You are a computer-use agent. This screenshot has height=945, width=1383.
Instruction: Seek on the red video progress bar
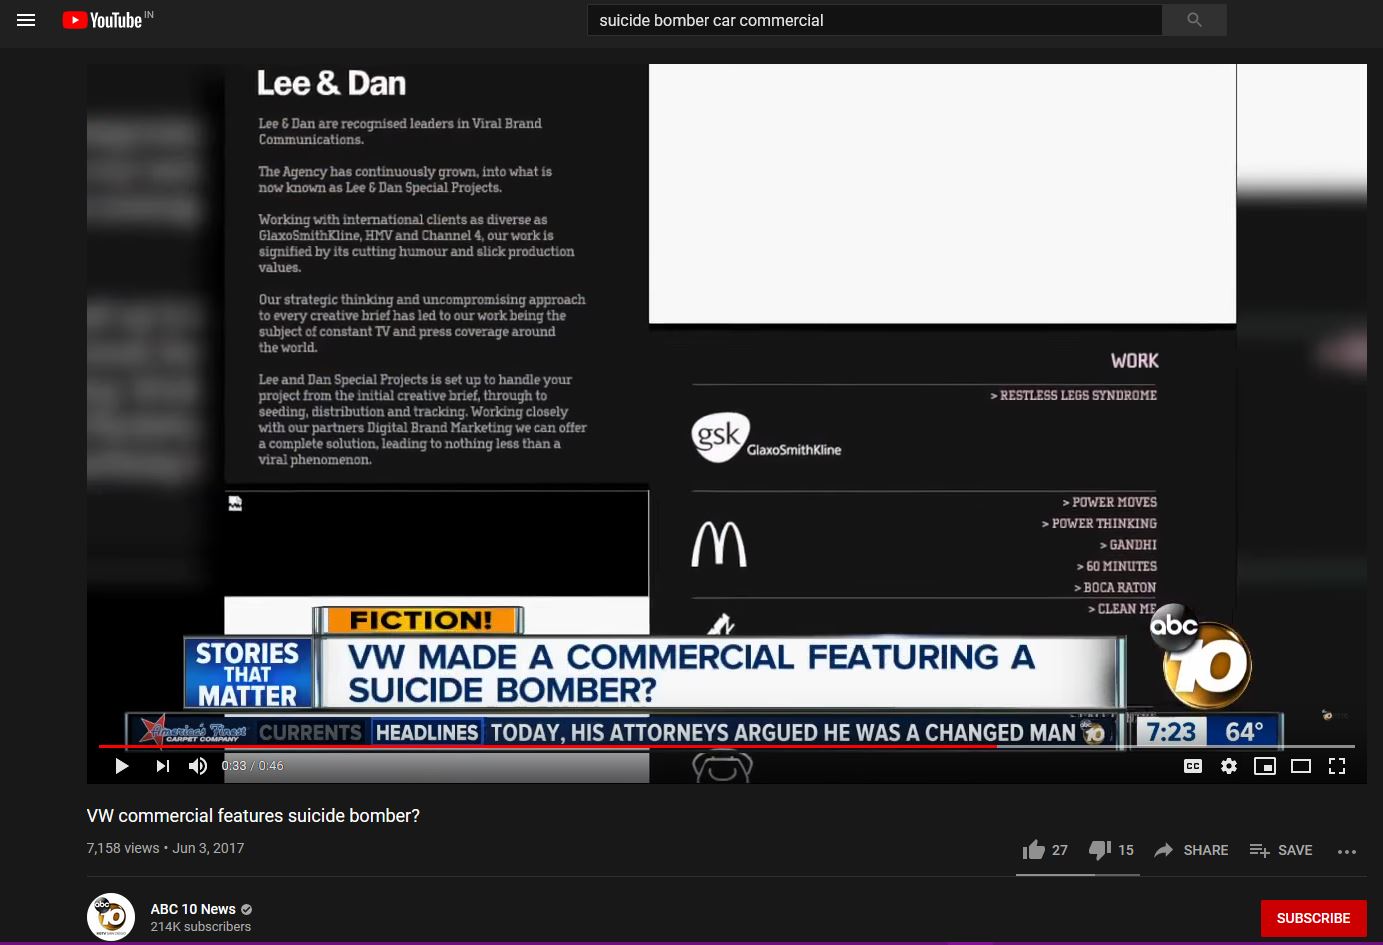tap(726, 746)
